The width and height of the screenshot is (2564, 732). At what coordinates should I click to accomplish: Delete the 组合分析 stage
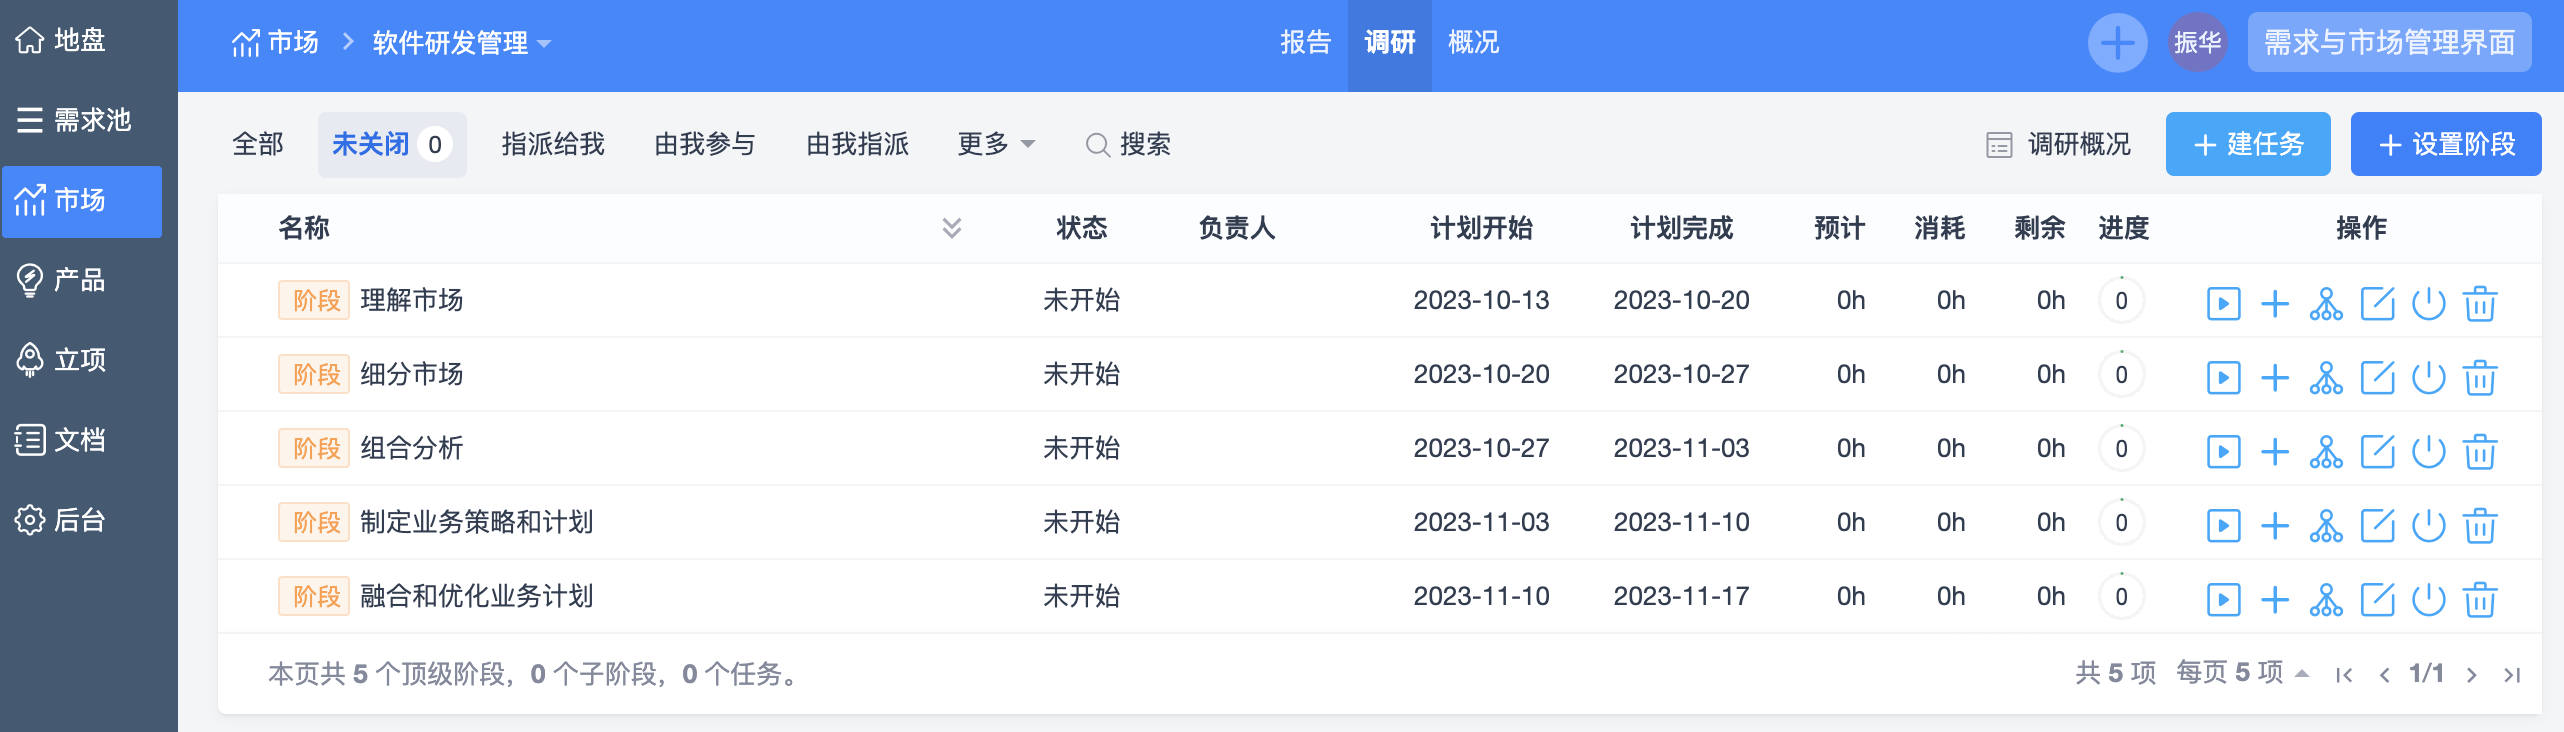(2480, 451)
